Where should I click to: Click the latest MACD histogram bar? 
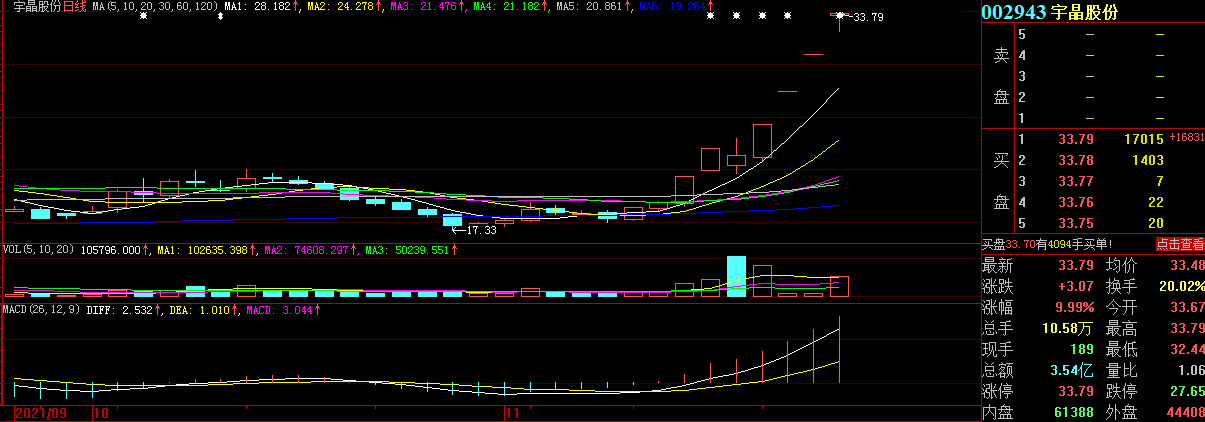pos(839,350)
